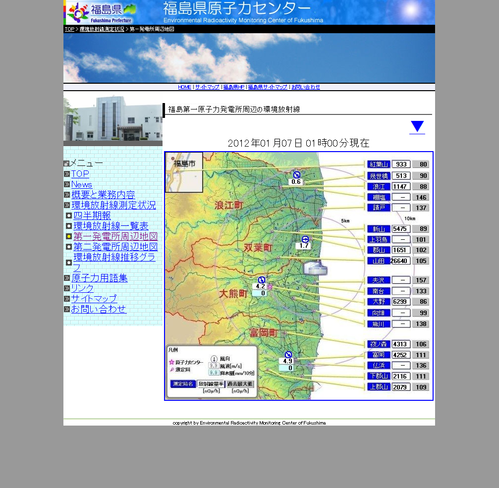This screenshot has width=499, height=488.
Task: Click the yellow bullet beside 第一発電所周辺地図
Action: pyautogui.click(x=69, y=236)
